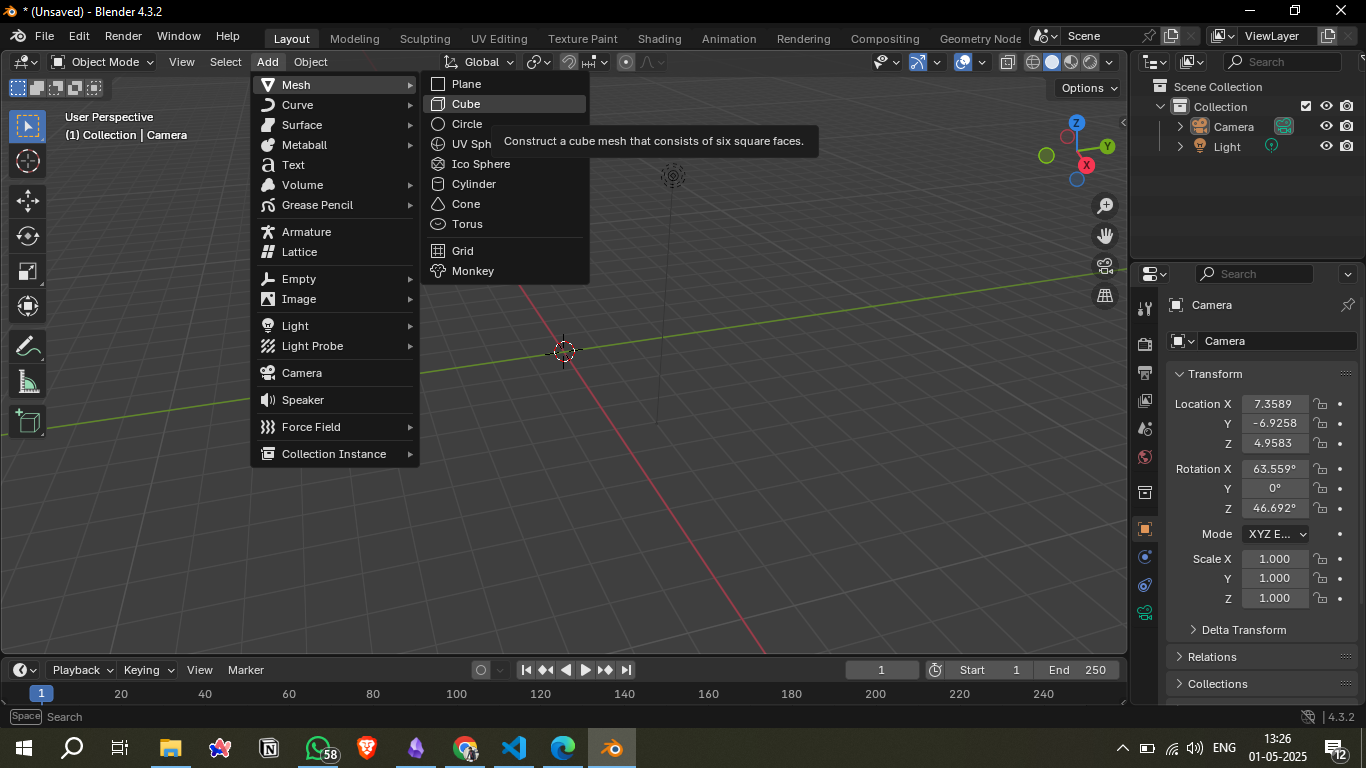Add a Torus mesh from the submenu

tap(505, 224)
